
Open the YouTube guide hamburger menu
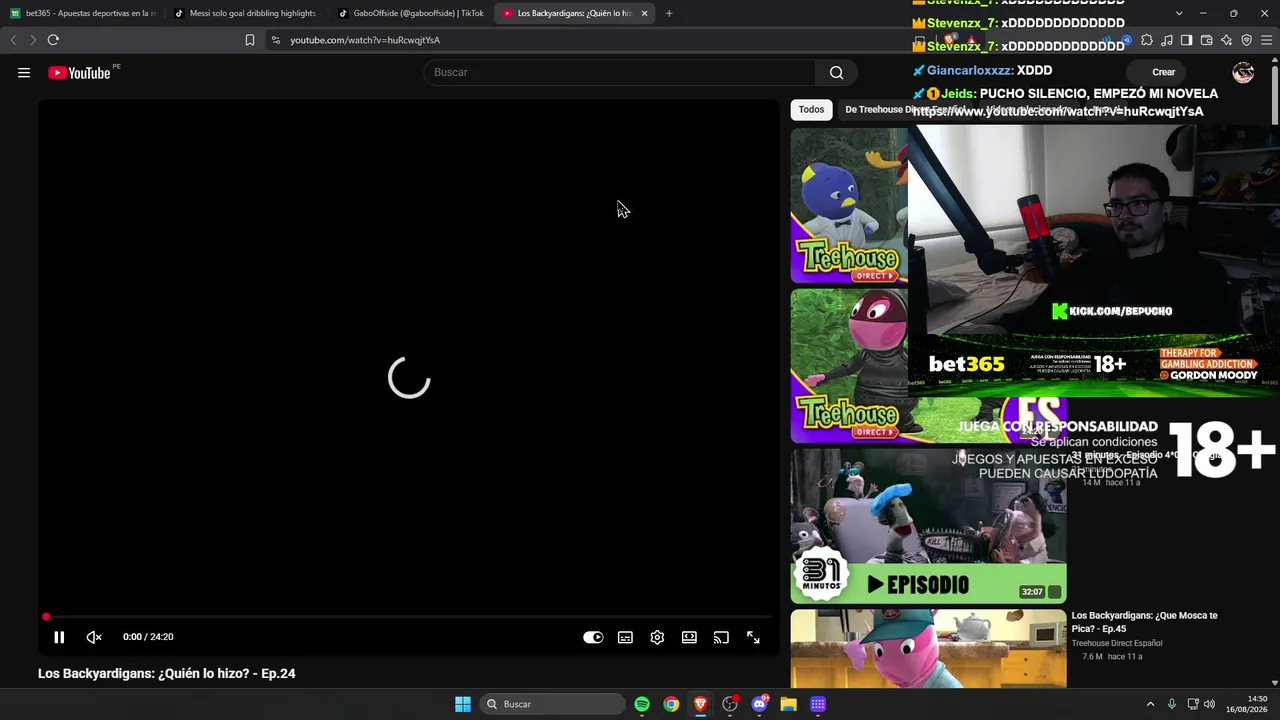pos(24,72)
